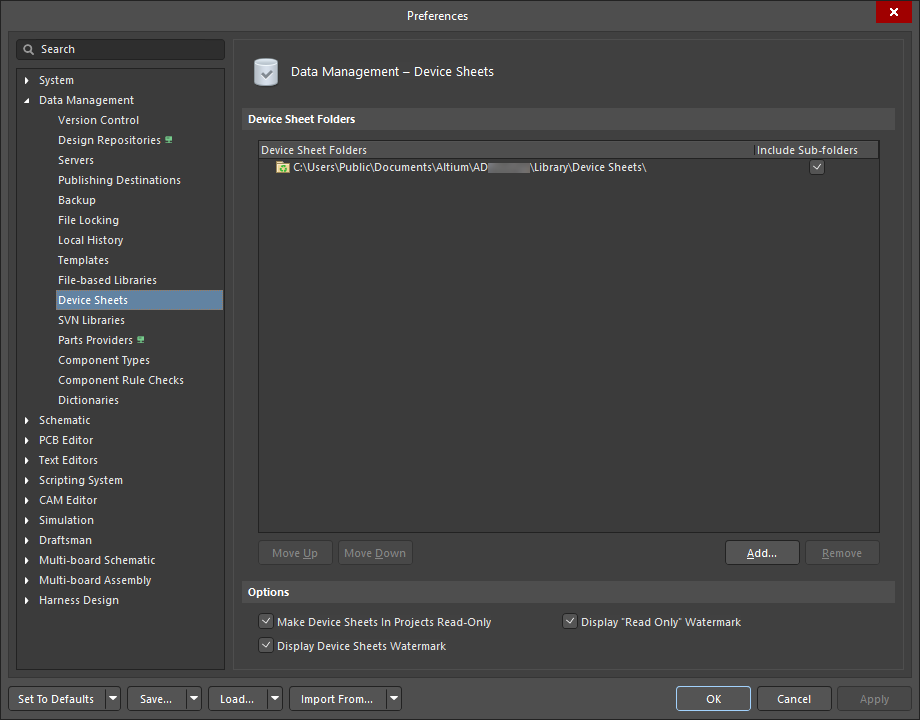Image resolution: width=920 pixels, height=720 pixels.
Task: Click the Move Down button
Action: [375, 553]
